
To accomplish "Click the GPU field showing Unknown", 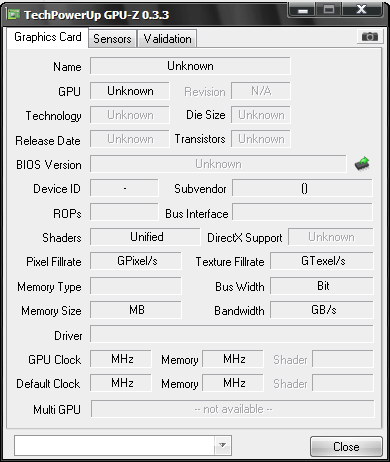I will click(130, 91).
